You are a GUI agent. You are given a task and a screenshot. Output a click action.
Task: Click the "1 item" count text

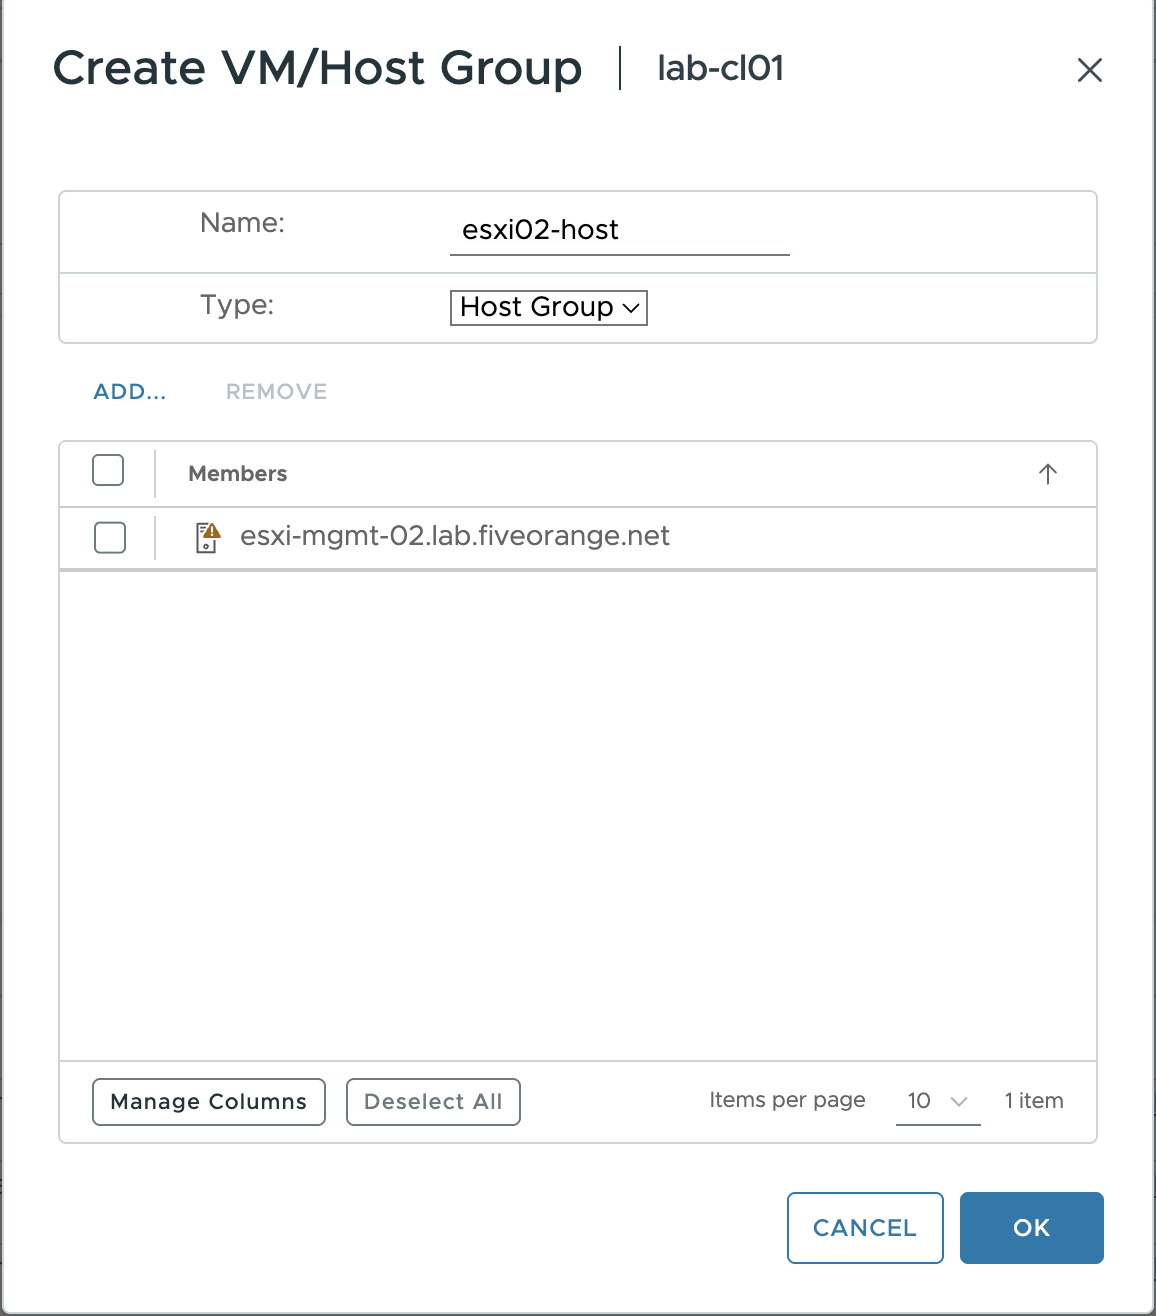click(1034, 1101)
